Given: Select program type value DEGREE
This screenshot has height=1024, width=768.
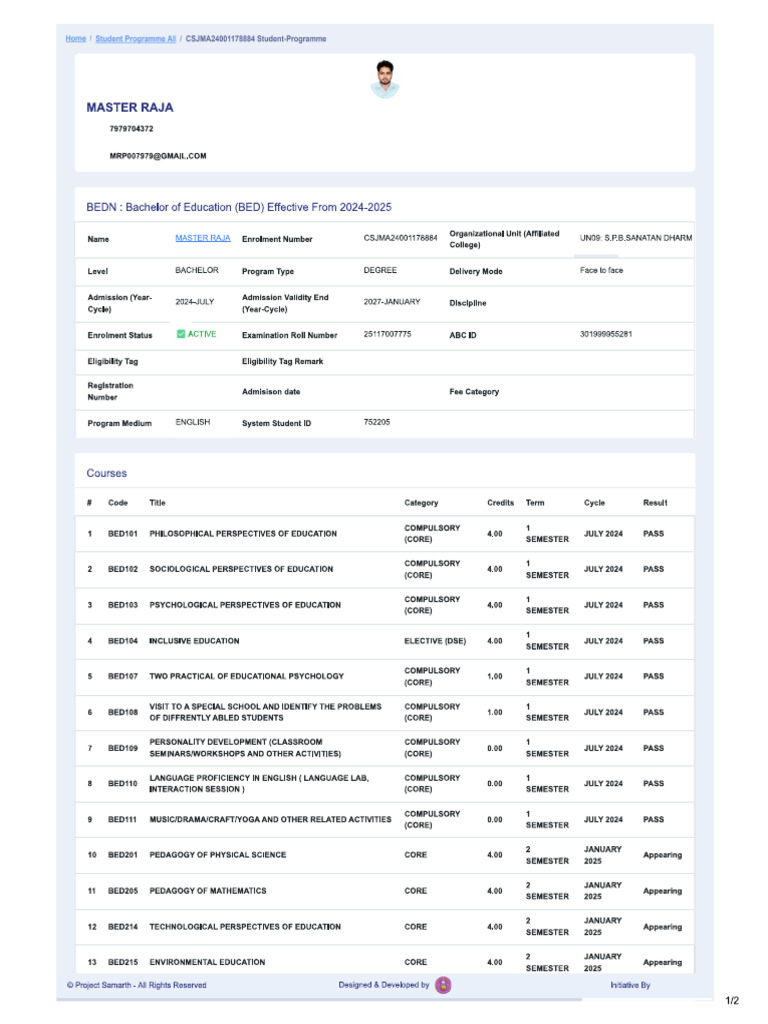Looking at the screenshot, I should [380, 270].
